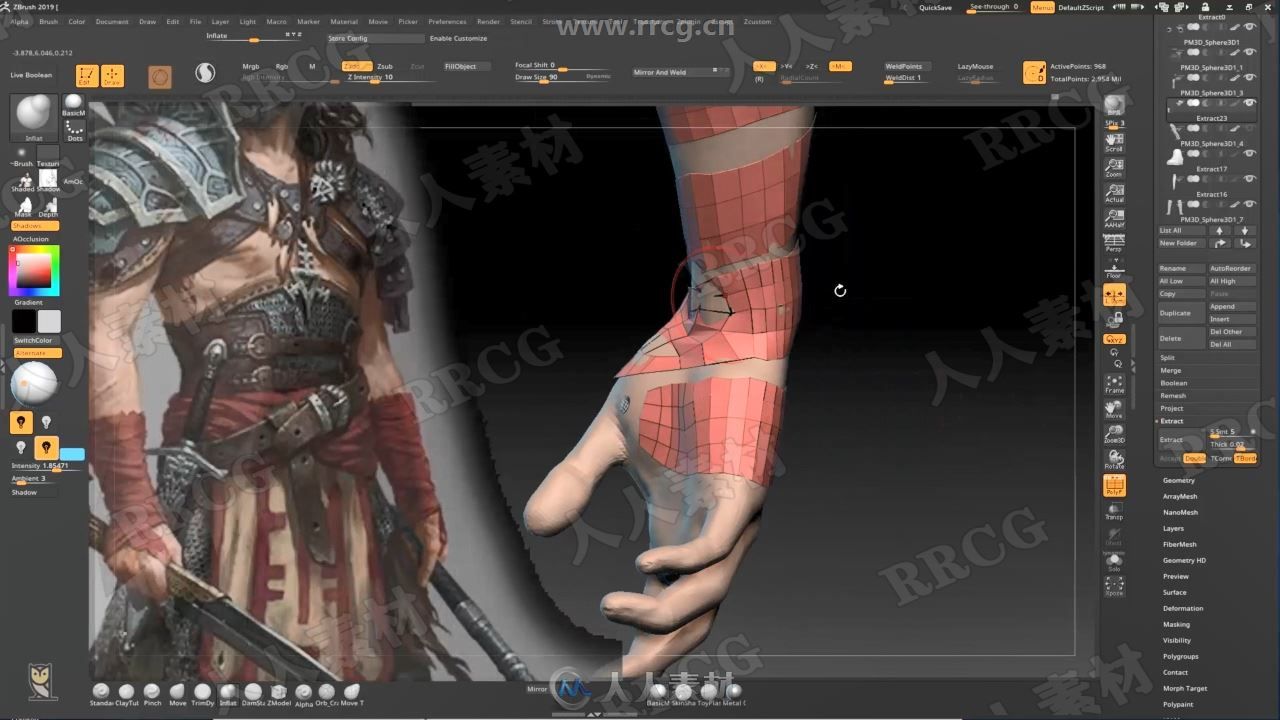Image resolution: width=1280 pixels, height=720 pixels.
Task: Activate the Draw mode button
Action: 113,76
